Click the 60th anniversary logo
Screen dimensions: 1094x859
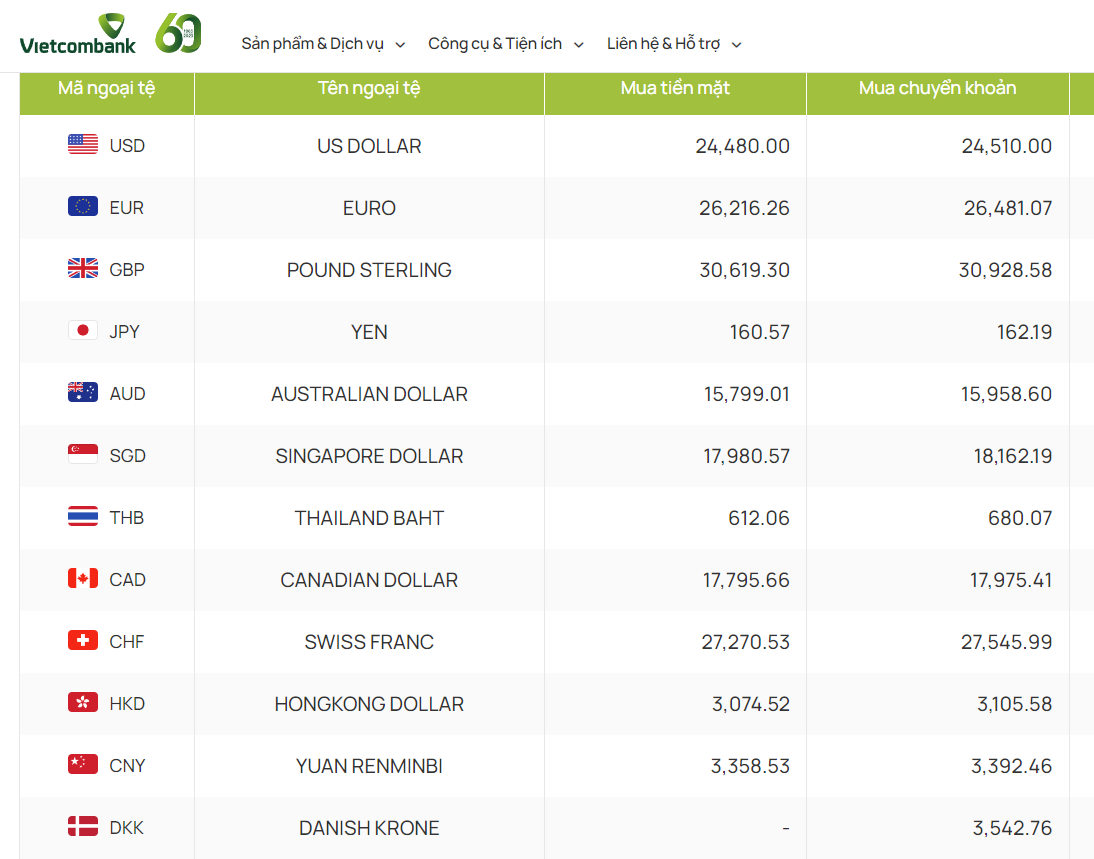178,34
